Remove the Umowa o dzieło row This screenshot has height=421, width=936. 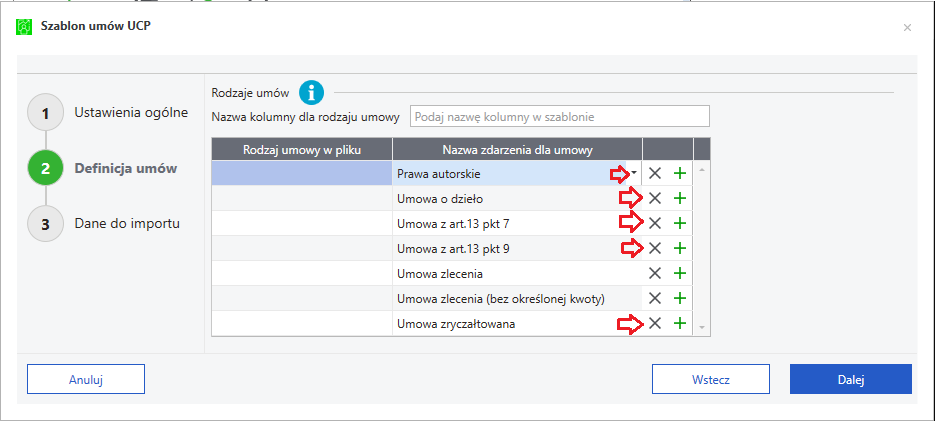655,198
